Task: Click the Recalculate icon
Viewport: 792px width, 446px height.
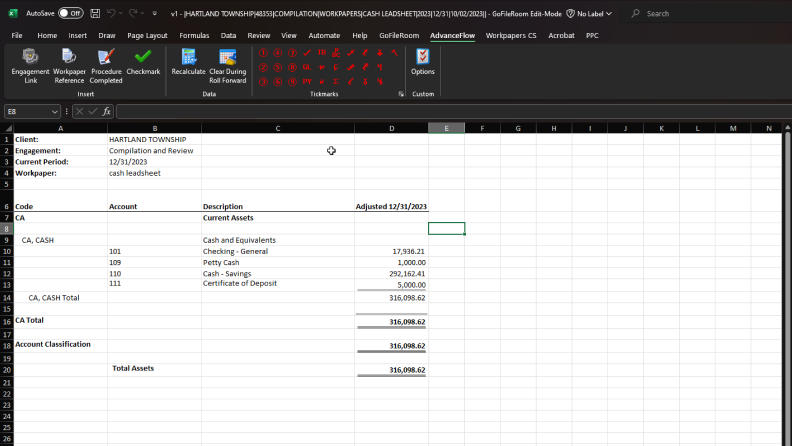Action: coord(188,63)
